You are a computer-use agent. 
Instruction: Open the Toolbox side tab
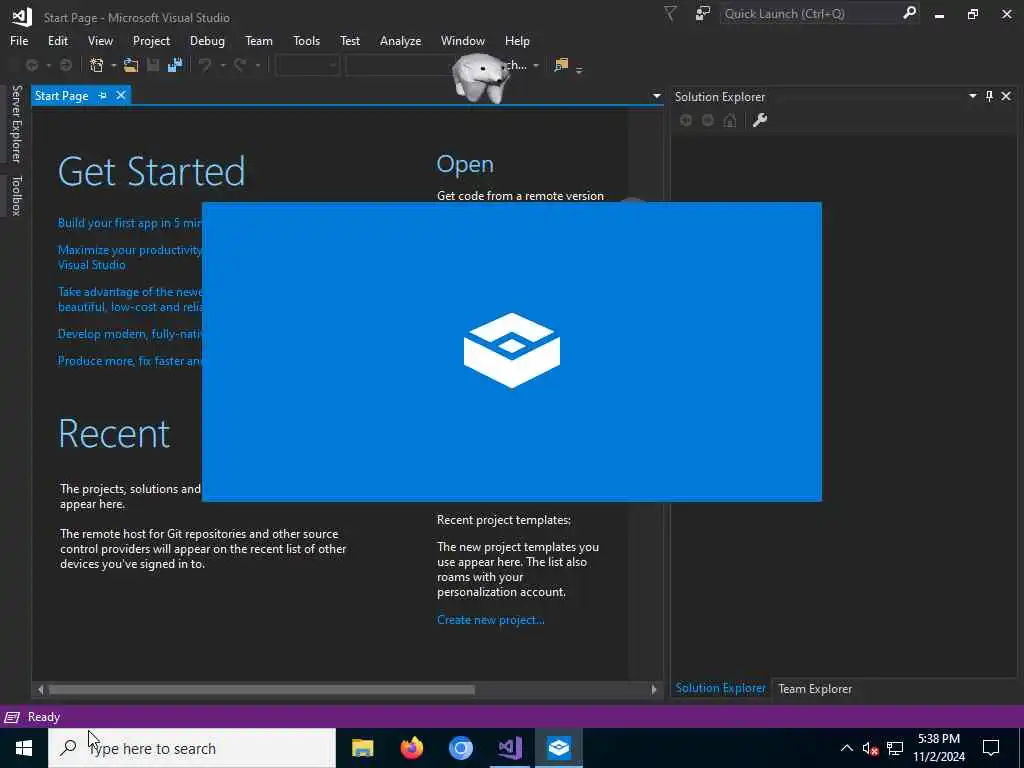click(16, 195)
